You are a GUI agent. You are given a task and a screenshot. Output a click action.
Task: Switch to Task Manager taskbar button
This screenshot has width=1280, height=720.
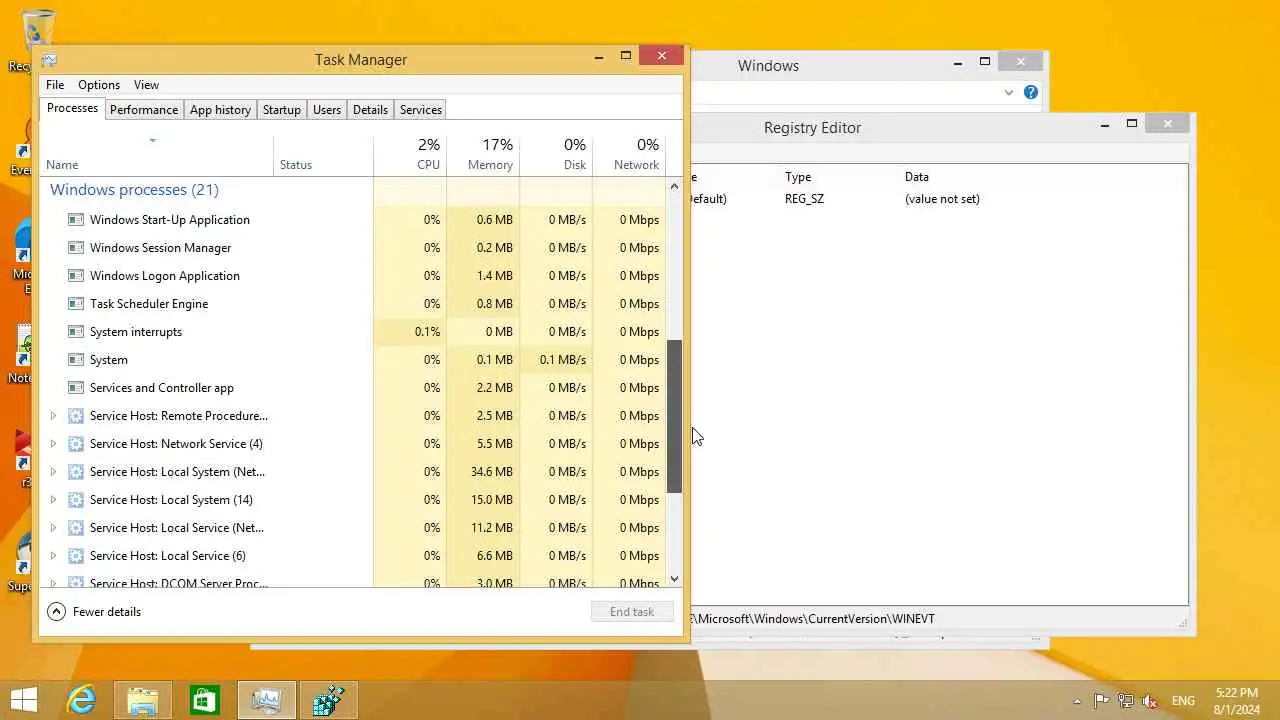click(x=266, y=700)
